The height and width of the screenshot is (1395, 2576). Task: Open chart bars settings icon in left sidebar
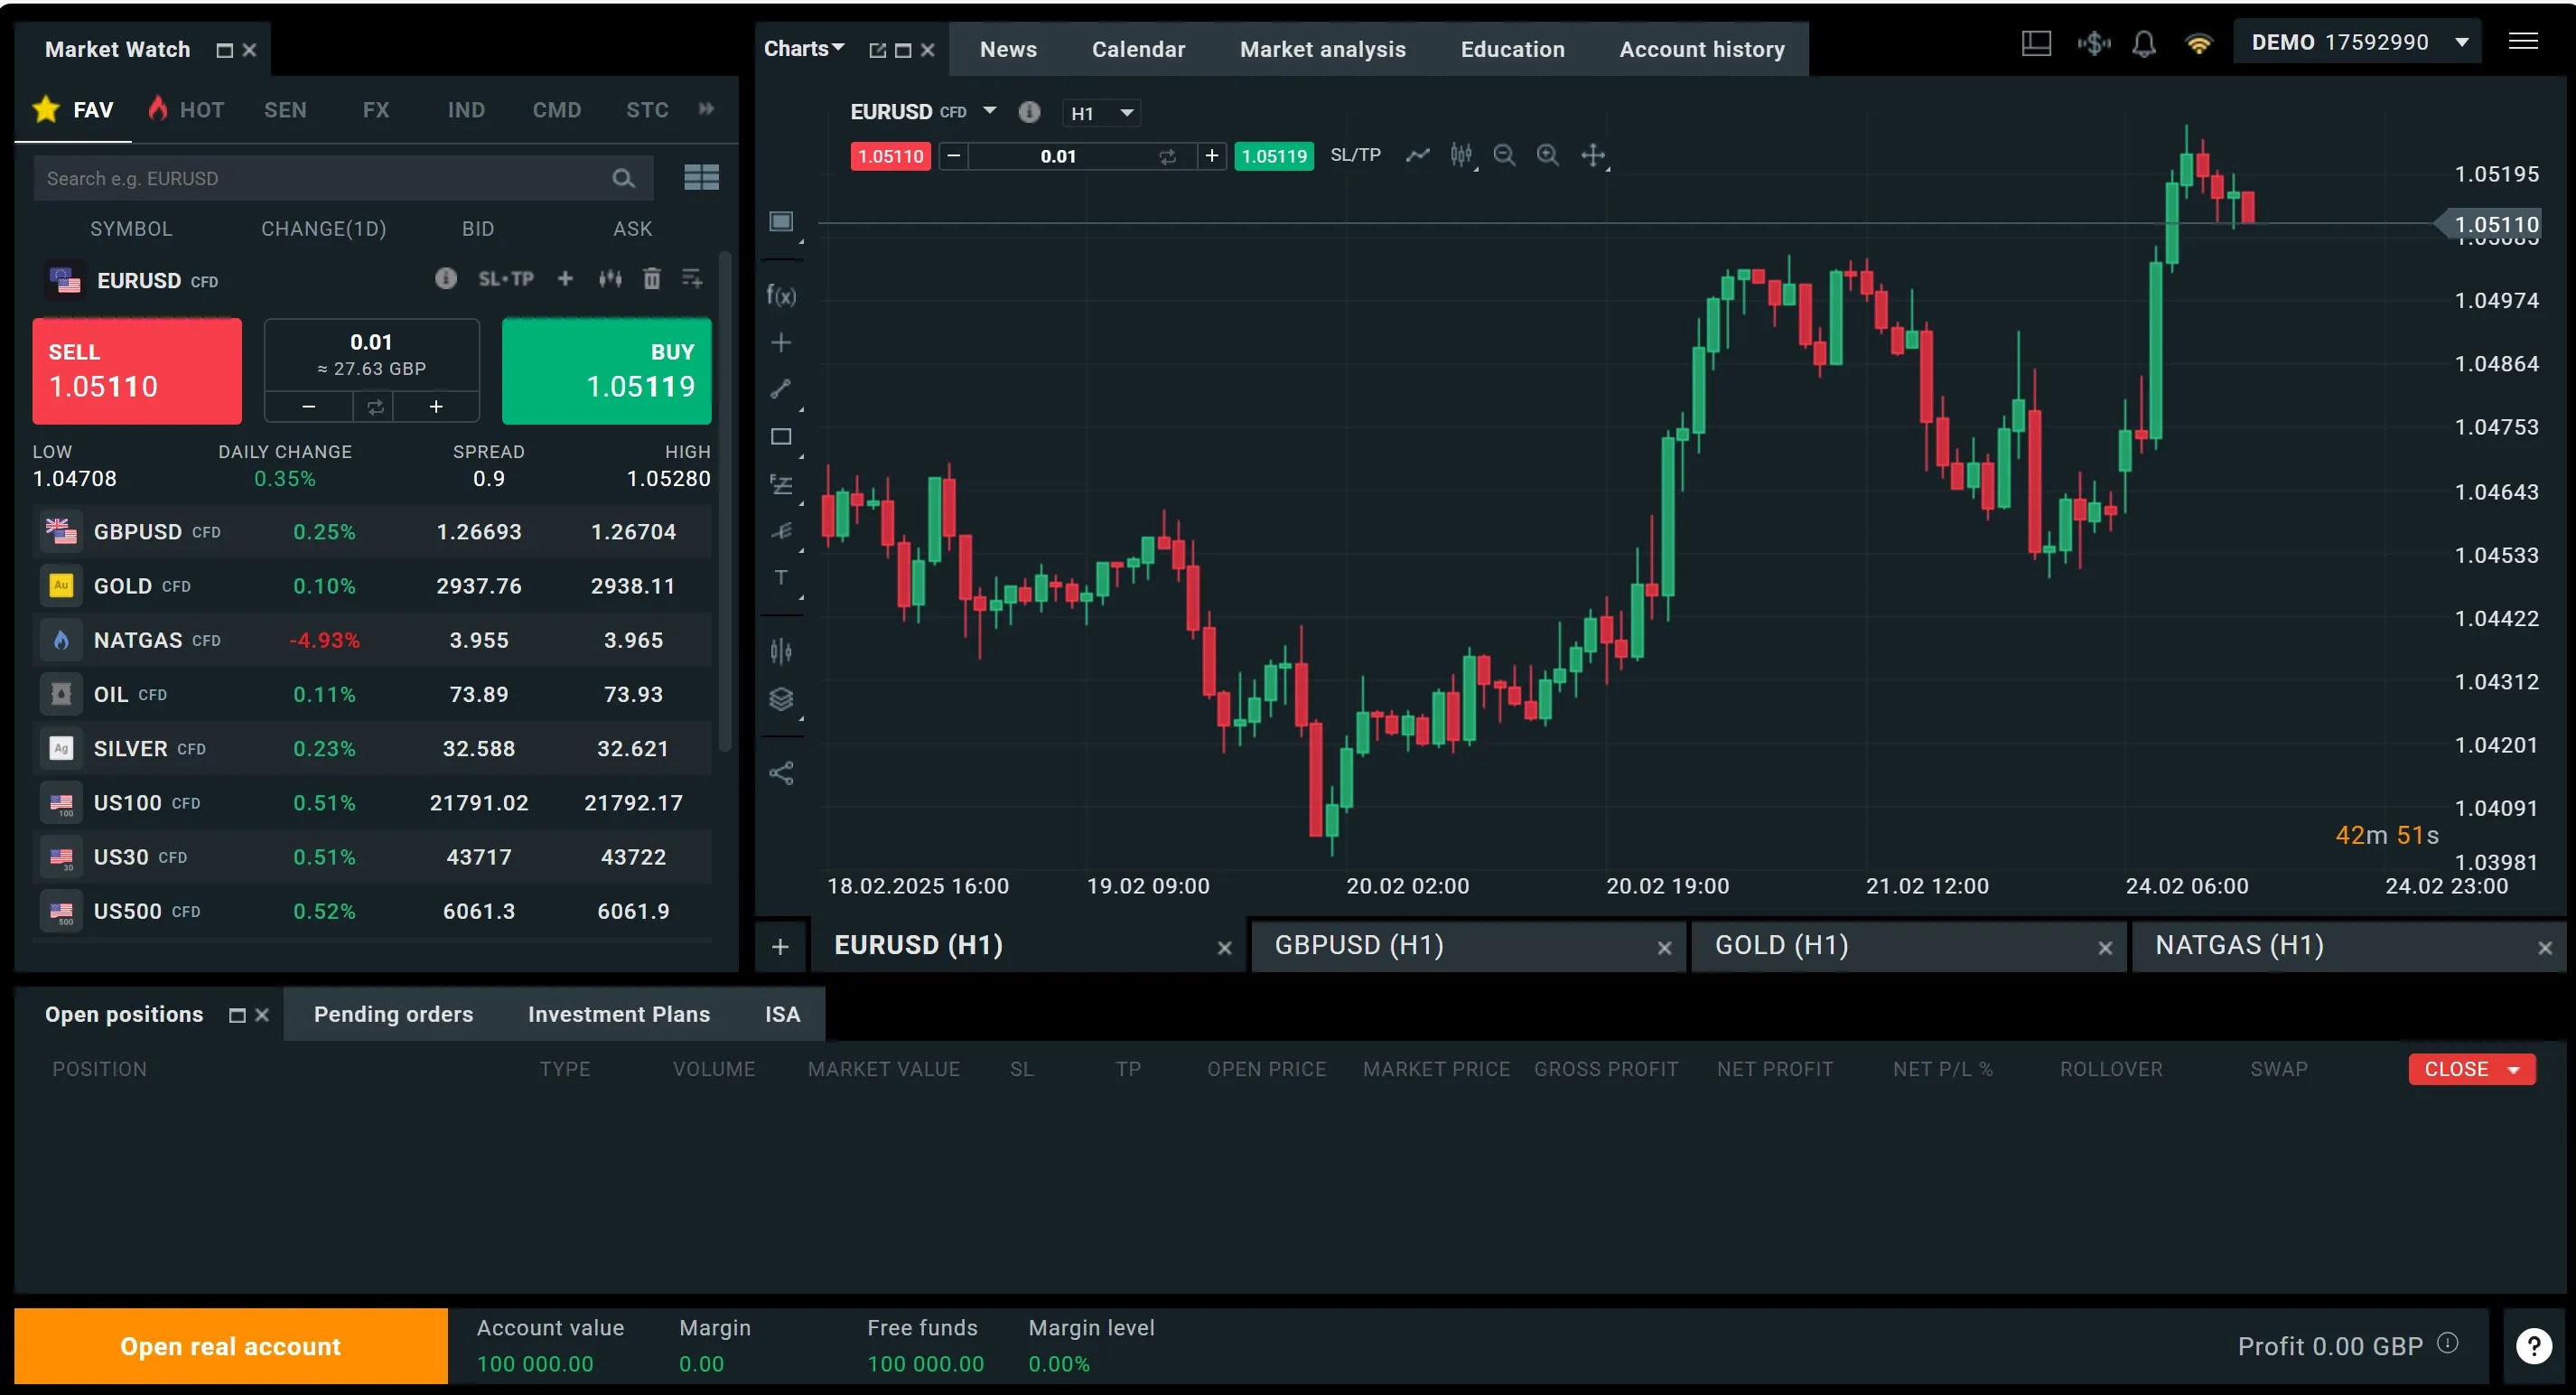(x=781, y=652)
